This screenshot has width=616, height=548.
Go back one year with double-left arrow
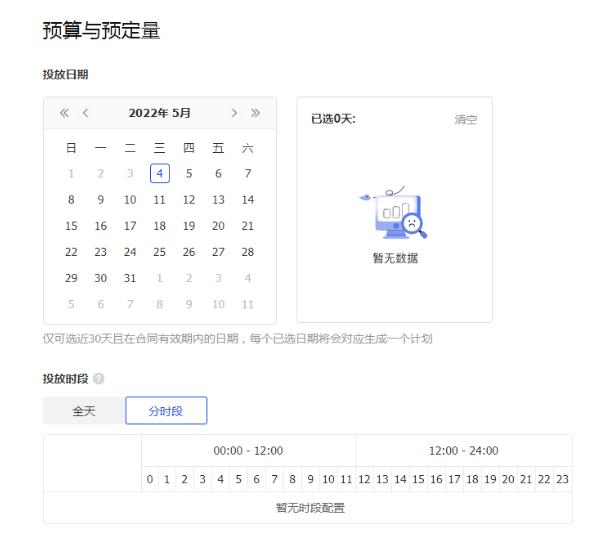point(64,113)
